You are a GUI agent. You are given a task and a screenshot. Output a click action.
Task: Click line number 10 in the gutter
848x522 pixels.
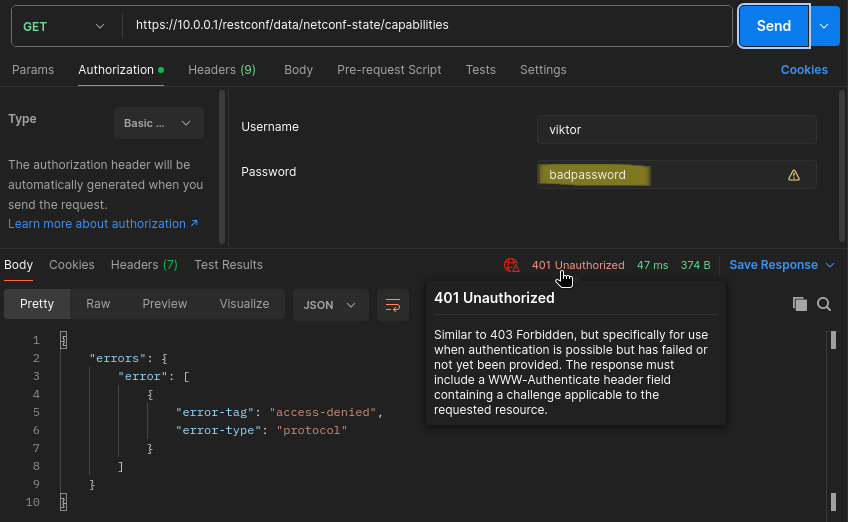pyautogui.click(x=32, y=502)
